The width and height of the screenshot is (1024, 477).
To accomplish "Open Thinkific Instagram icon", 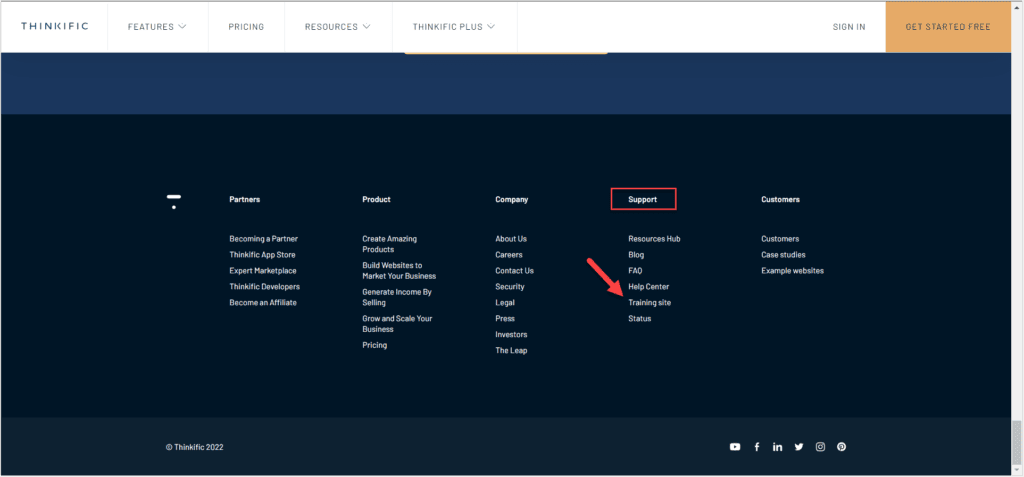I will pyautogui.click(x=820, y=447).
